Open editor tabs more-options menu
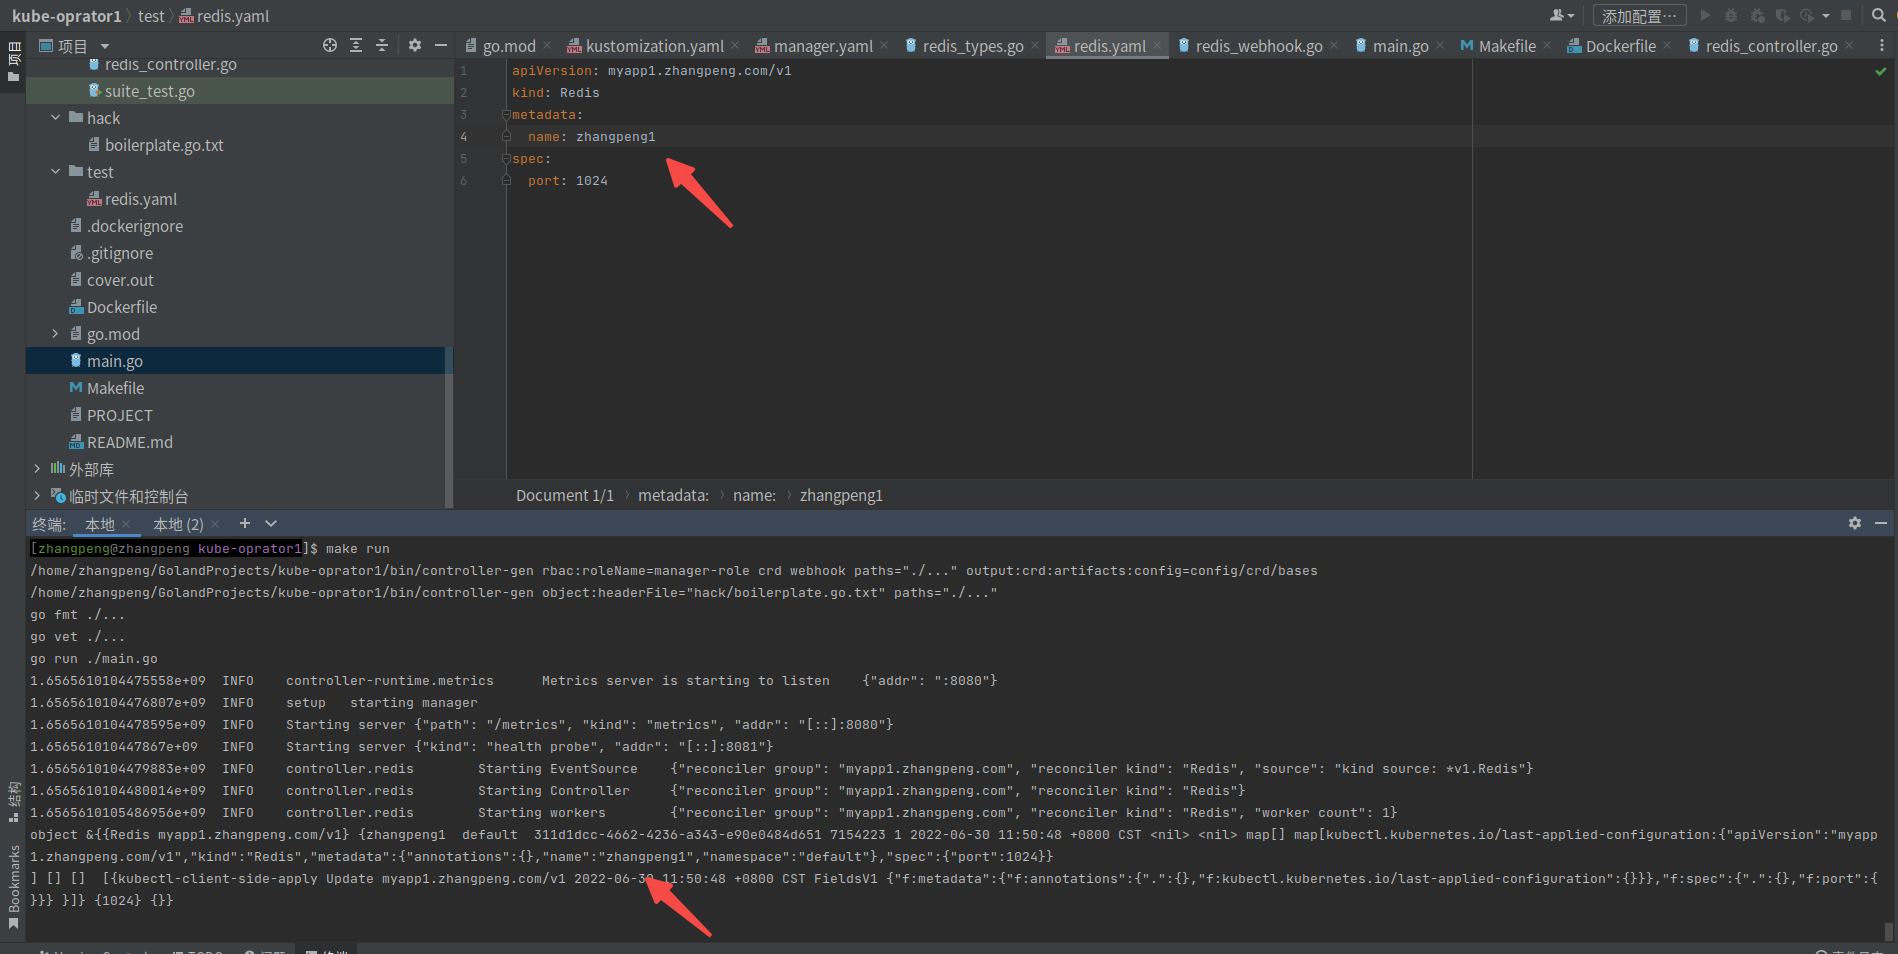 pos(1882,45)
